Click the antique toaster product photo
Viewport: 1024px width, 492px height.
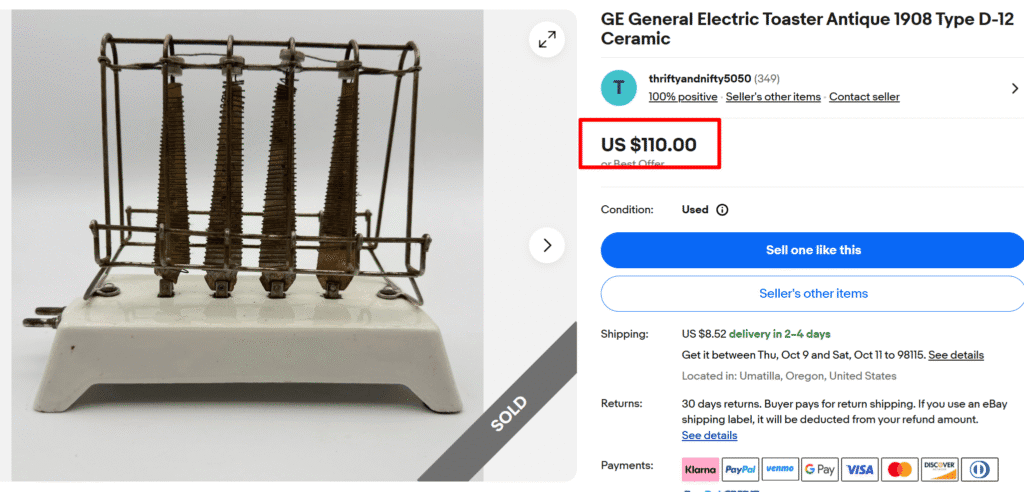point(270,250)
